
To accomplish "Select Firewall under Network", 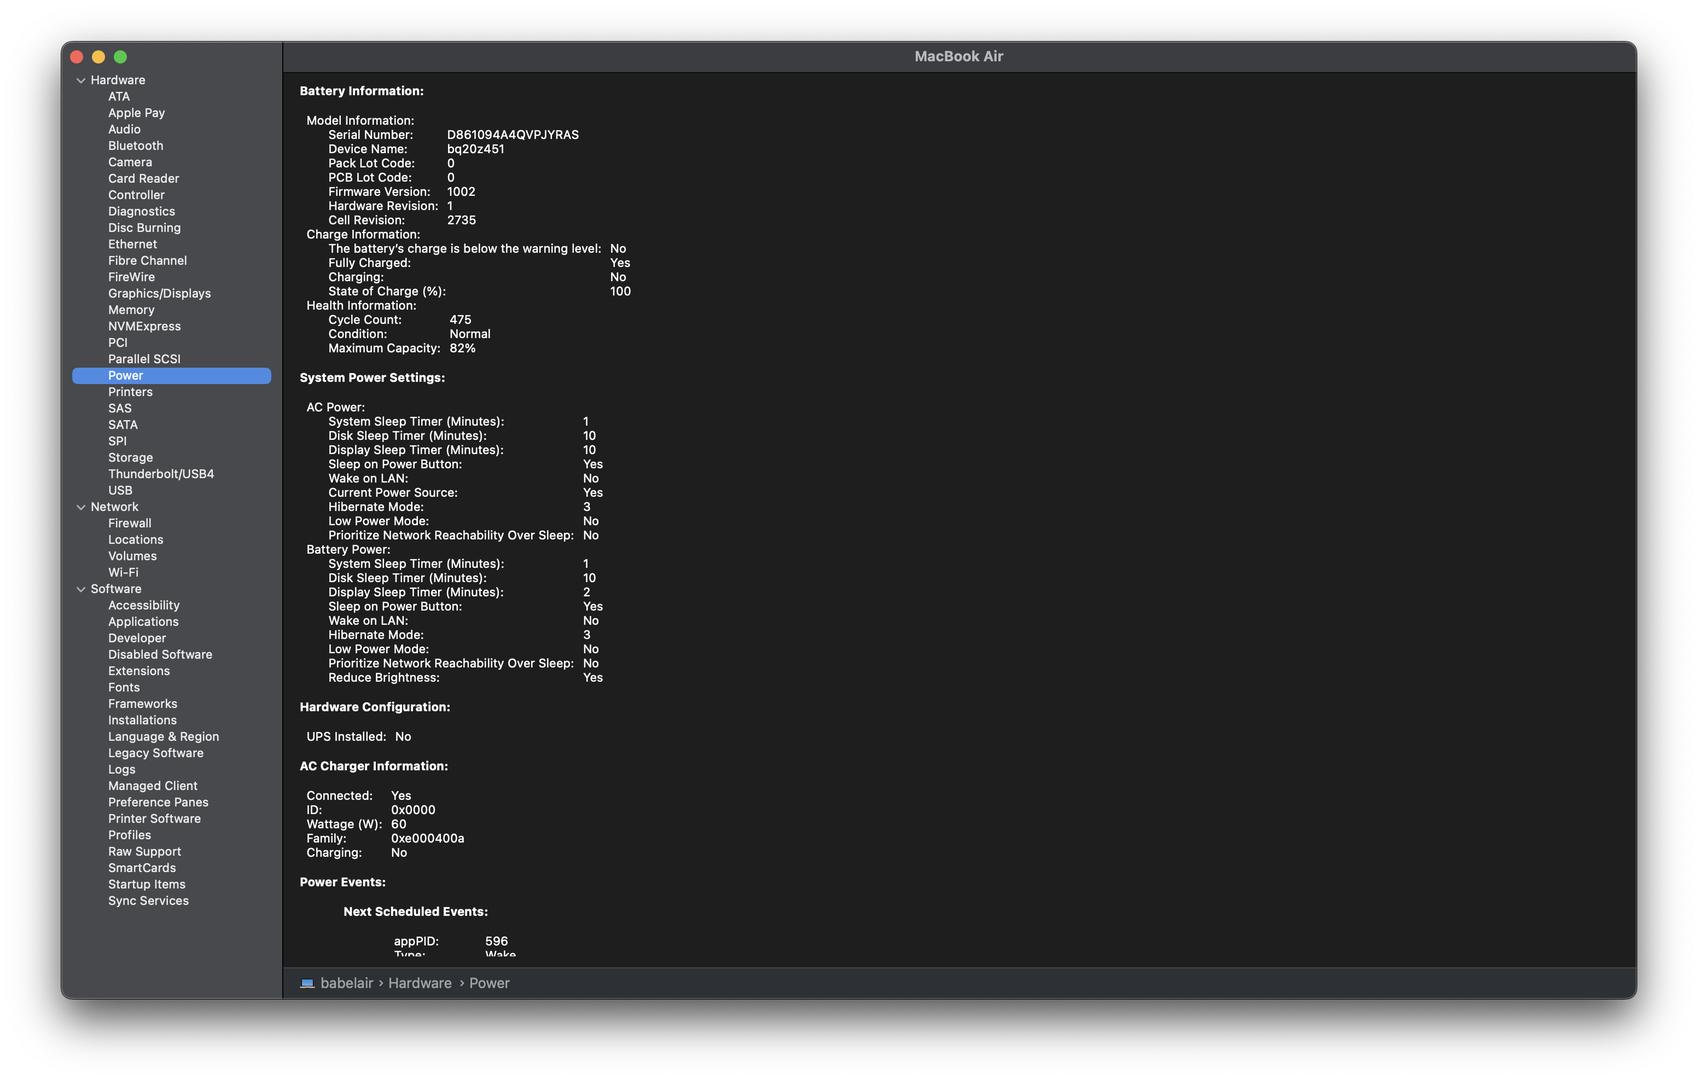I will coord(130,524).
